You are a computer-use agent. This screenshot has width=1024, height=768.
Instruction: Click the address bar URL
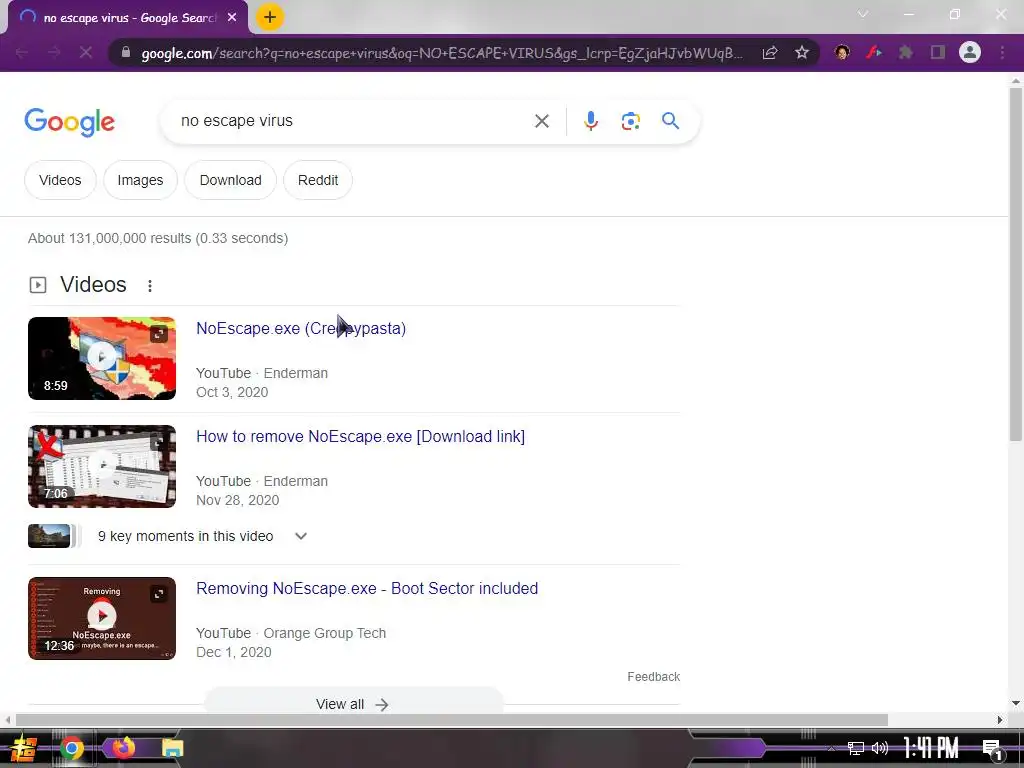coord(441,53)
